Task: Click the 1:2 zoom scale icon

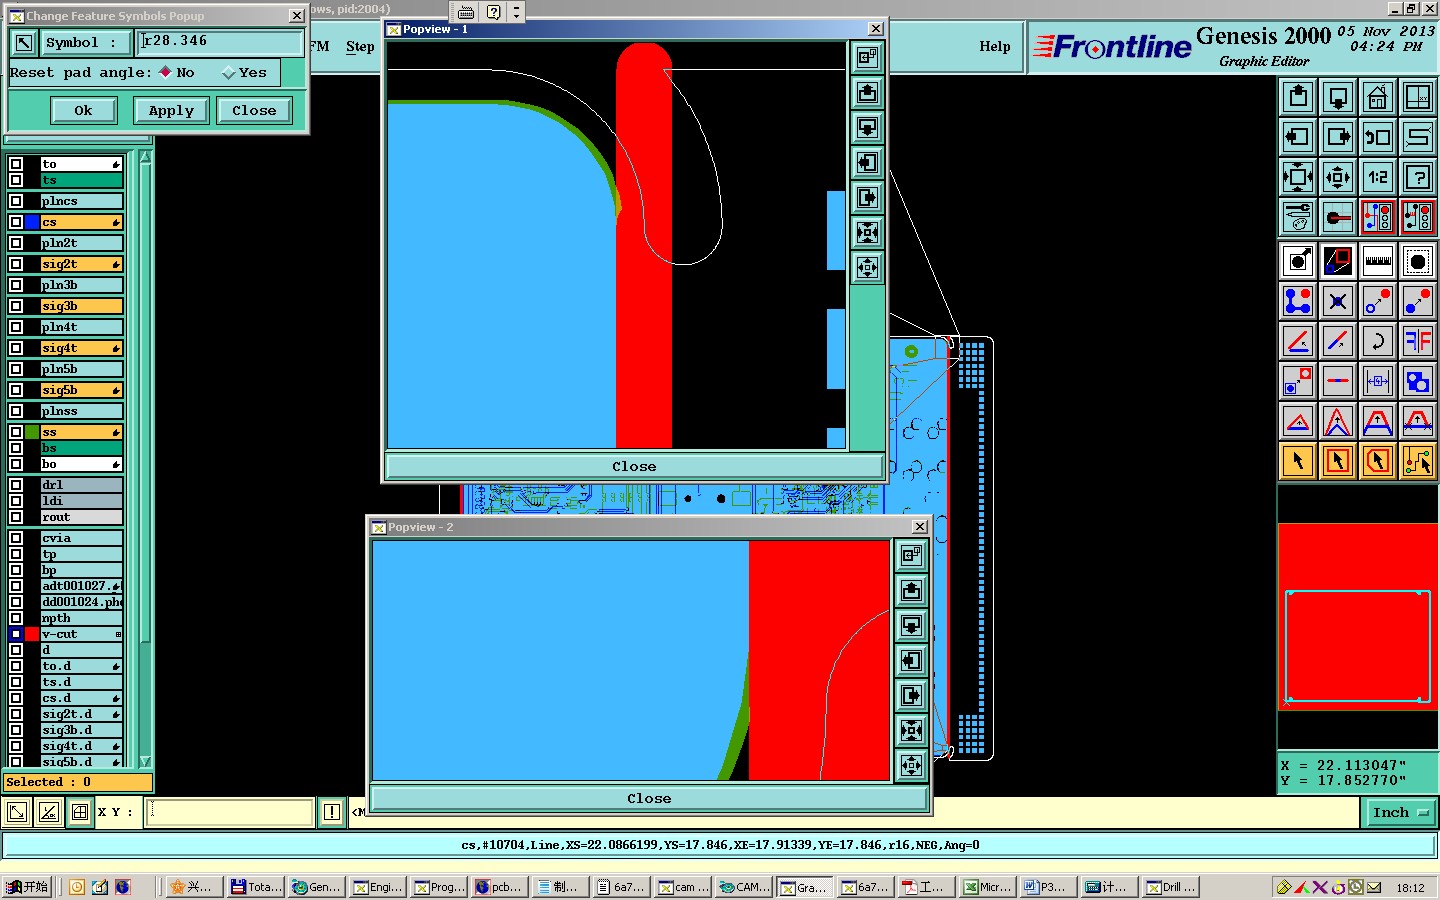Action: pos(1378,177)
